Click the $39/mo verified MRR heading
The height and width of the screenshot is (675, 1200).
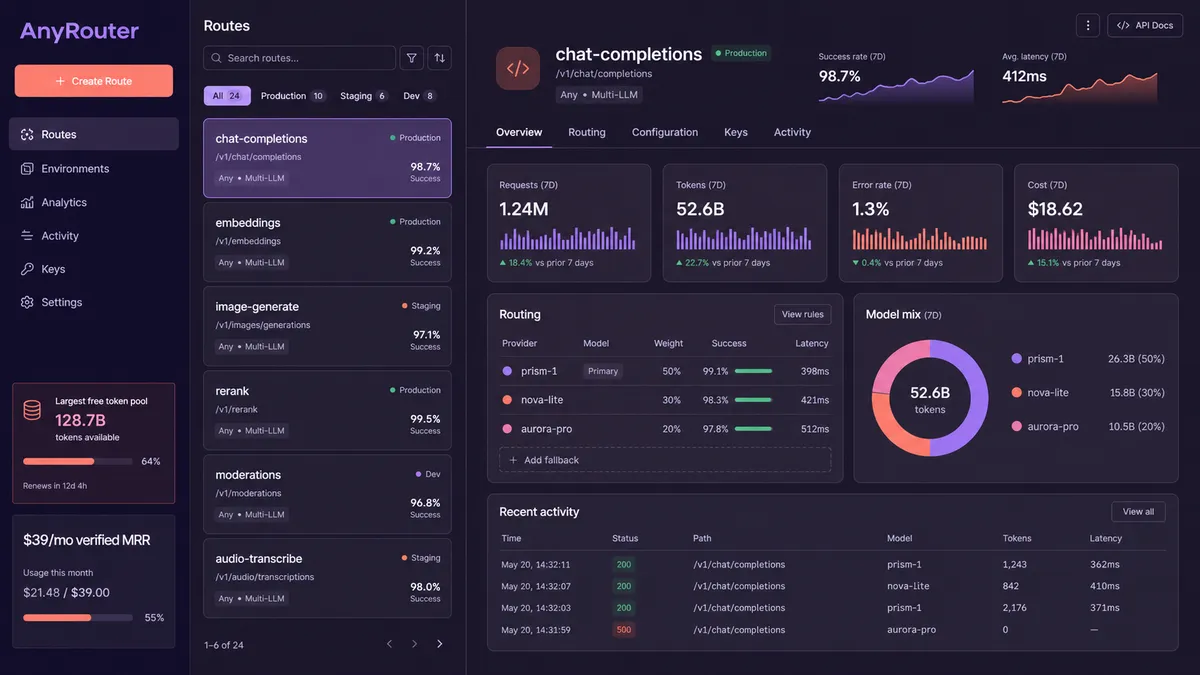pos(87,540)
